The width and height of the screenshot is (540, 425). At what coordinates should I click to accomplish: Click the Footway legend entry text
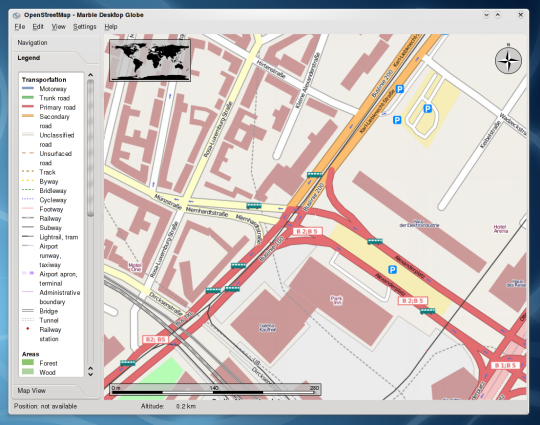[51, 209]
